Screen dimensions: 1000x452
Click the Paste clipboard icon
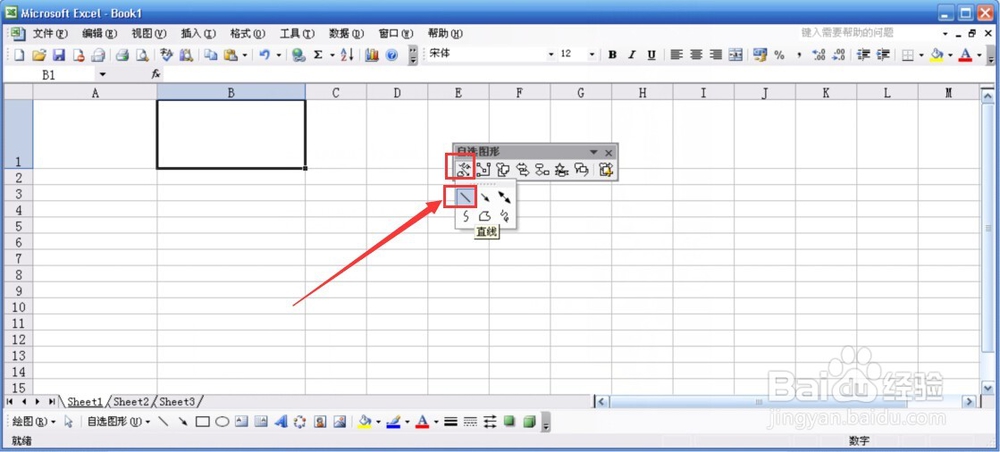231,55
